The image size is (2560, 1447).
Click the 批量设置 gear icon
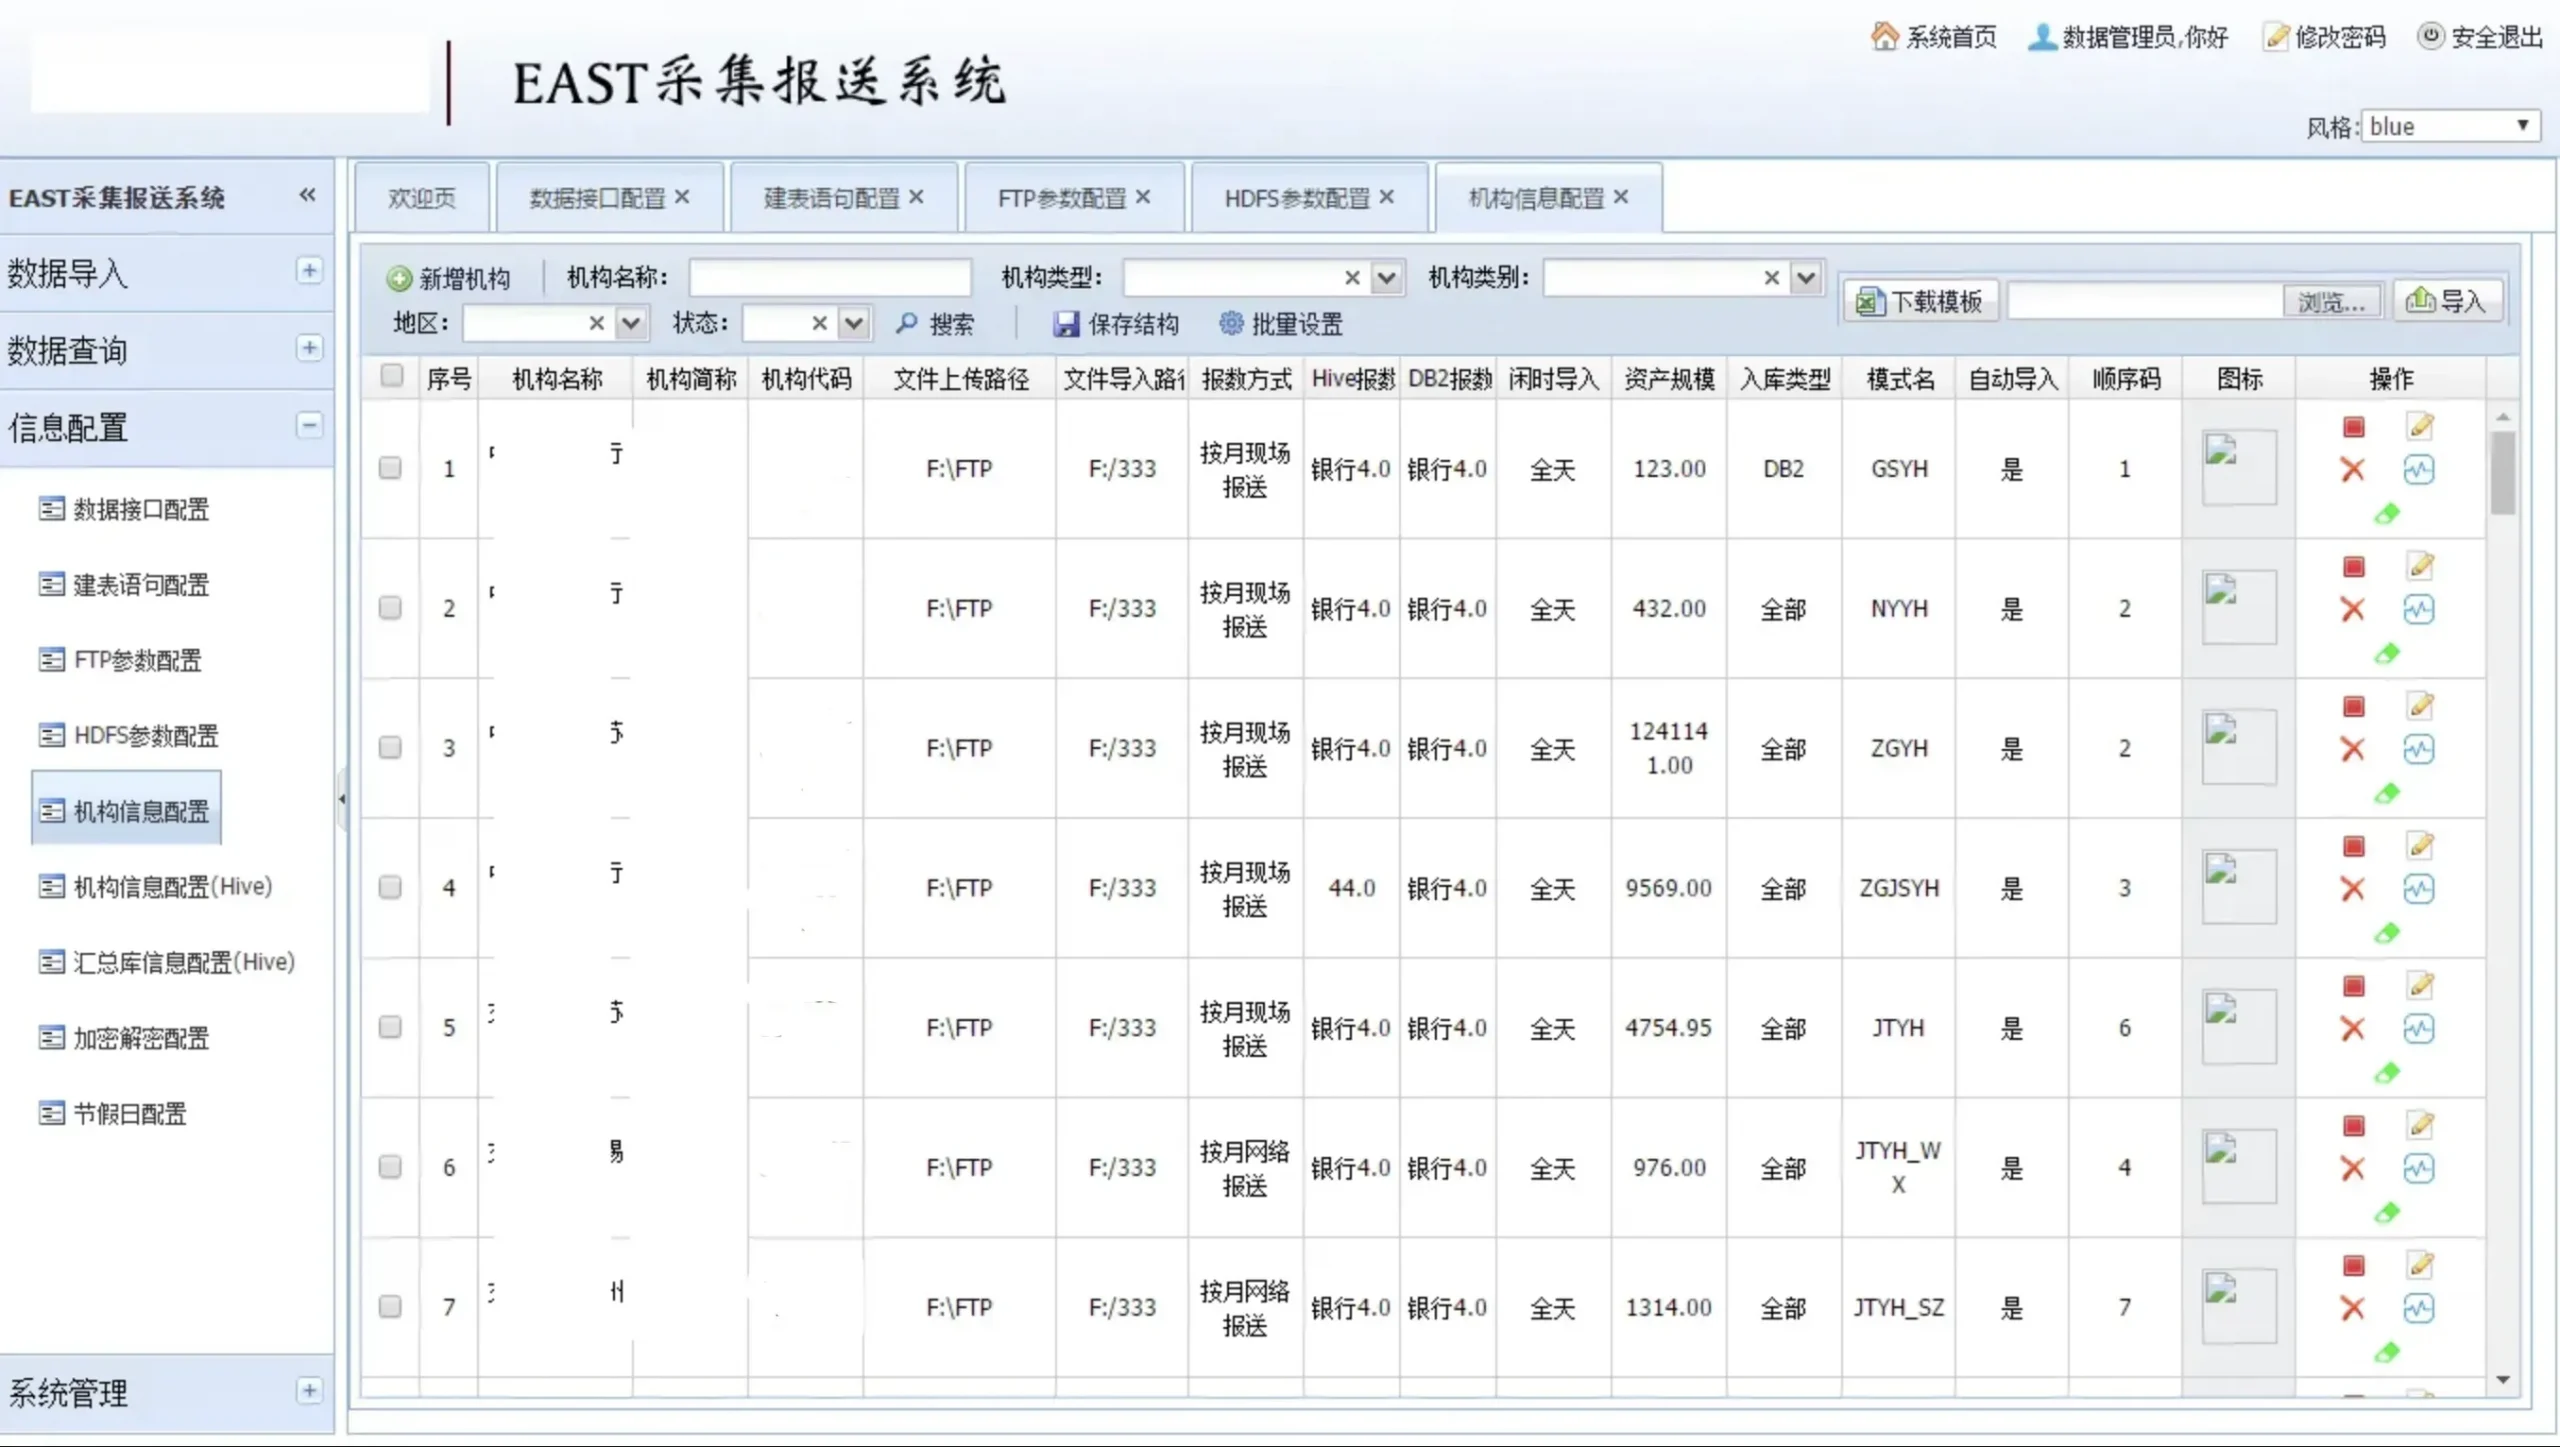[x=1231, y=323]
